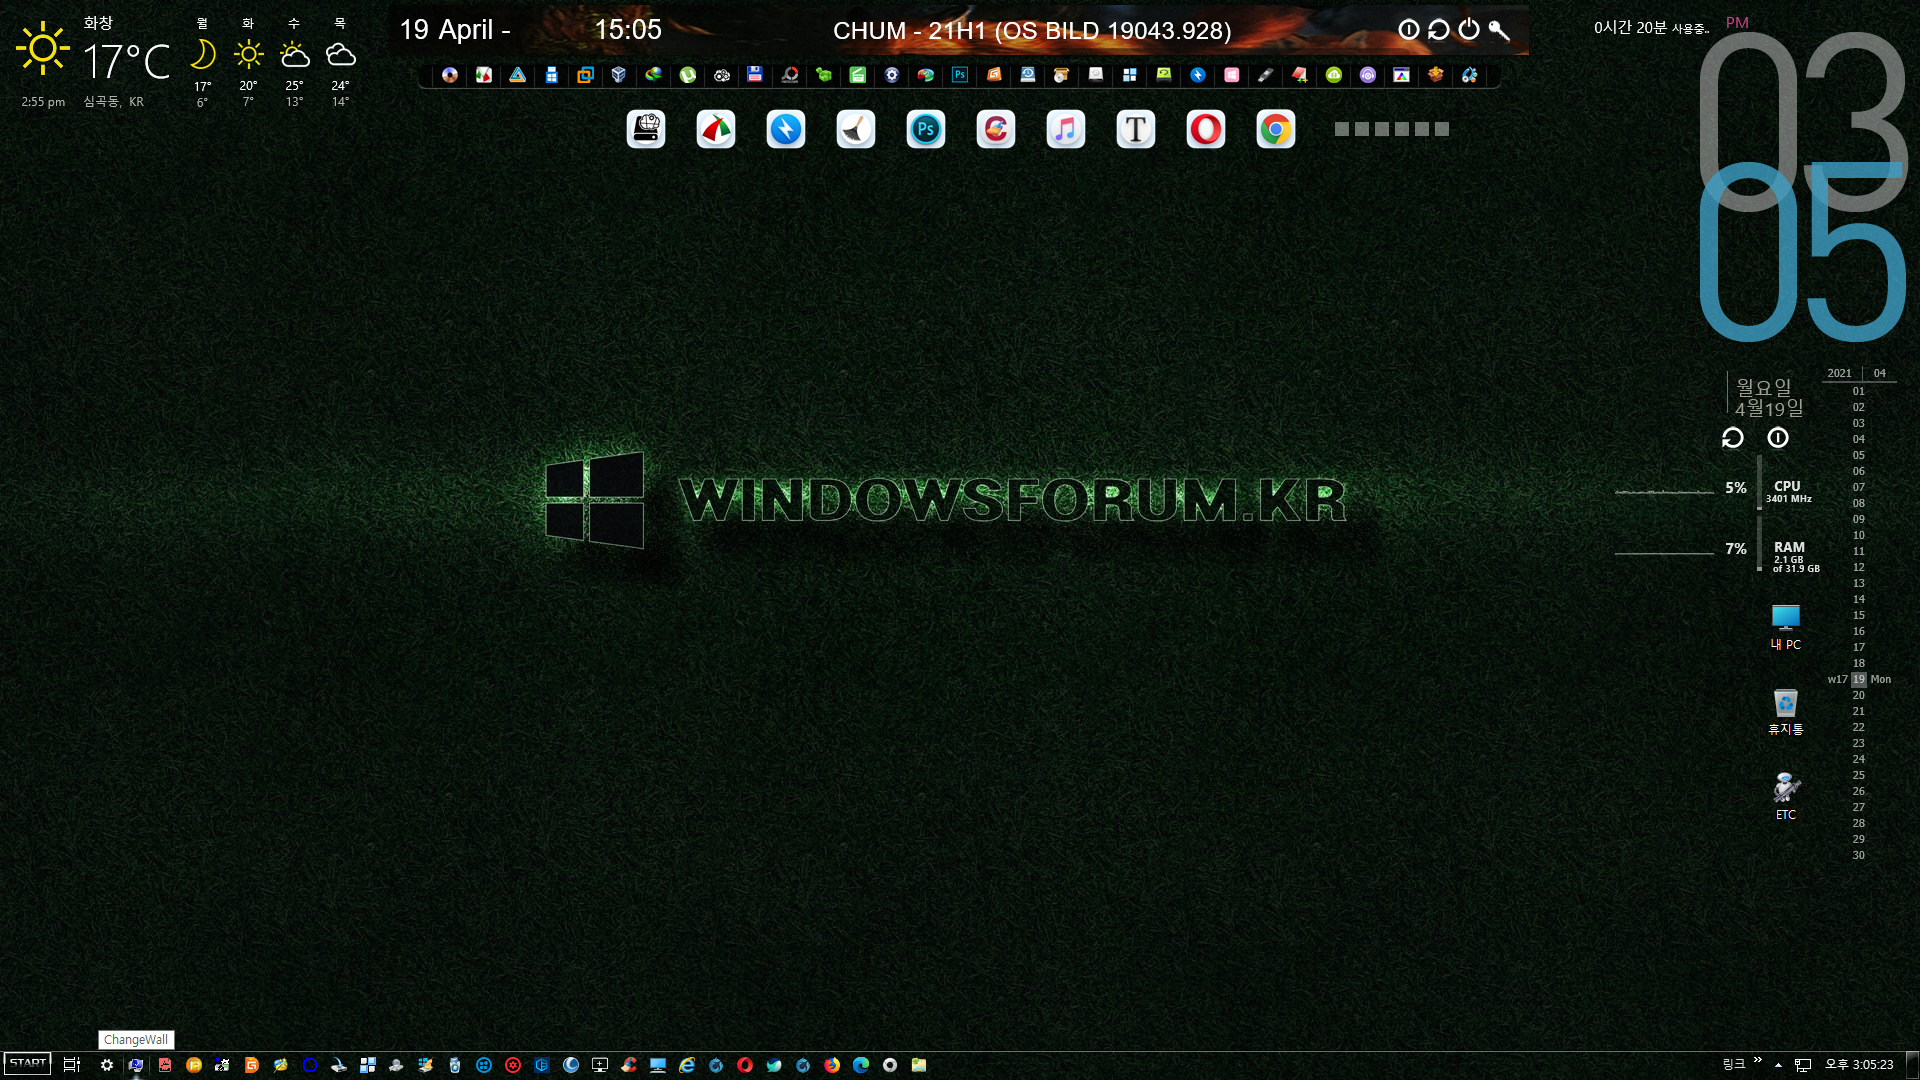This screenshot has width=1920, height=1080.
Task: Open CCleaner in the large dock
Action: (x=995, y=129)
